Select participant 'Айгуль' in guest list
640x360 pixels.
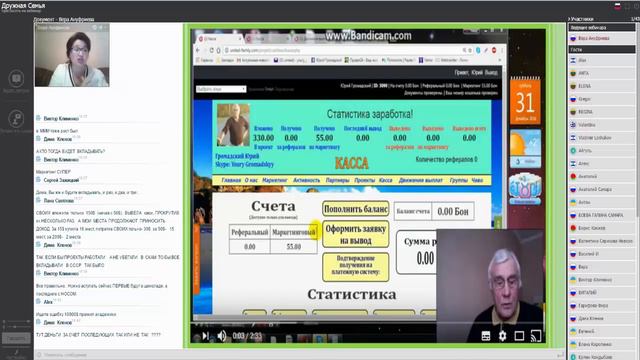point(602,151)
